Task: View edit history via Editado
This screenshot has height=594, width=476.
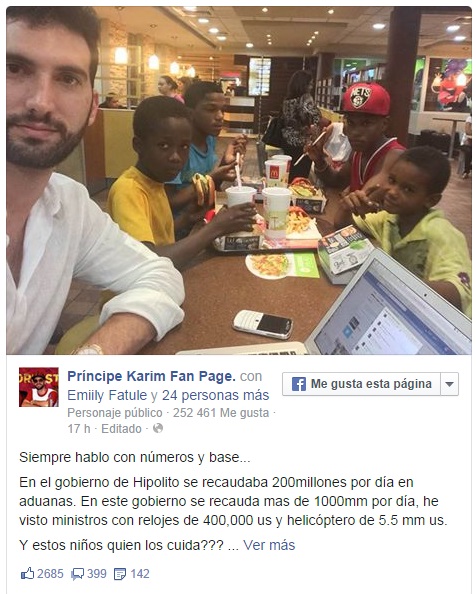Action: 121,429
